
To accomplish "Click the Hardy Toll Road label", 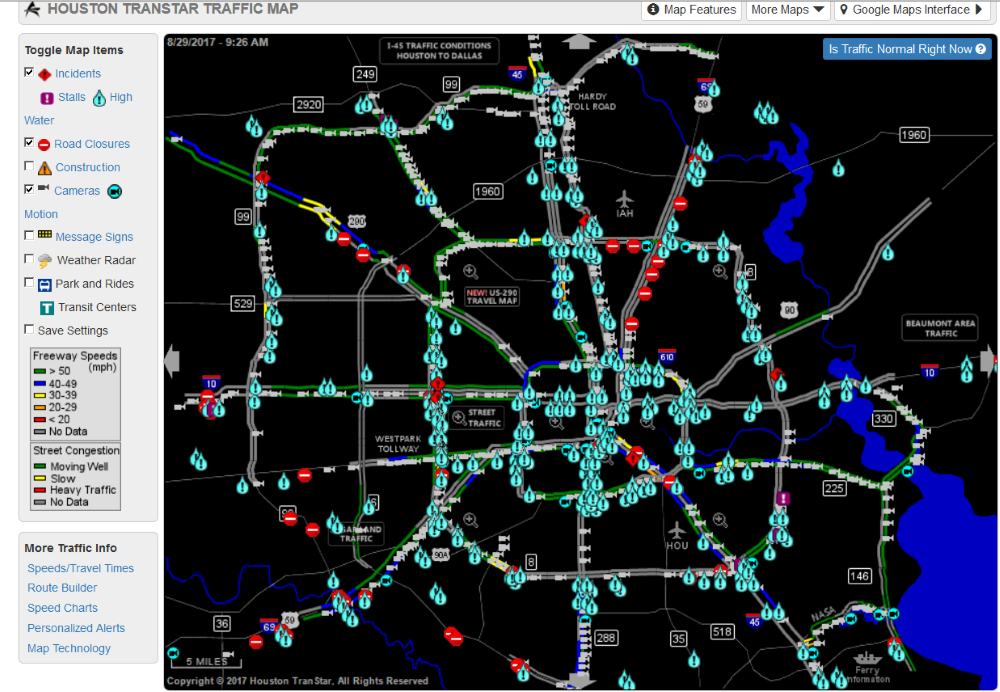I will pos(592,101).
